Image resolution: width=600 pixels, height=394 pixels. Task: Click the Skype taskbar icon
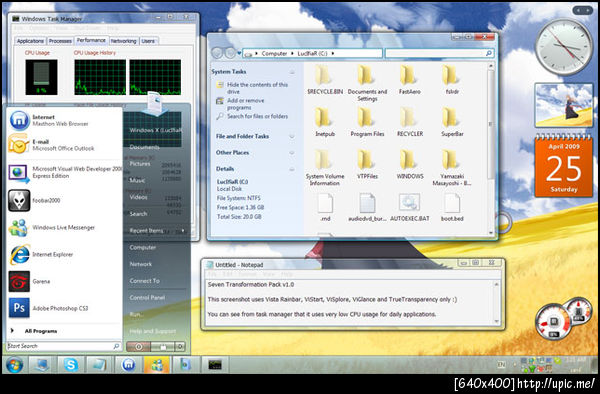71,365
